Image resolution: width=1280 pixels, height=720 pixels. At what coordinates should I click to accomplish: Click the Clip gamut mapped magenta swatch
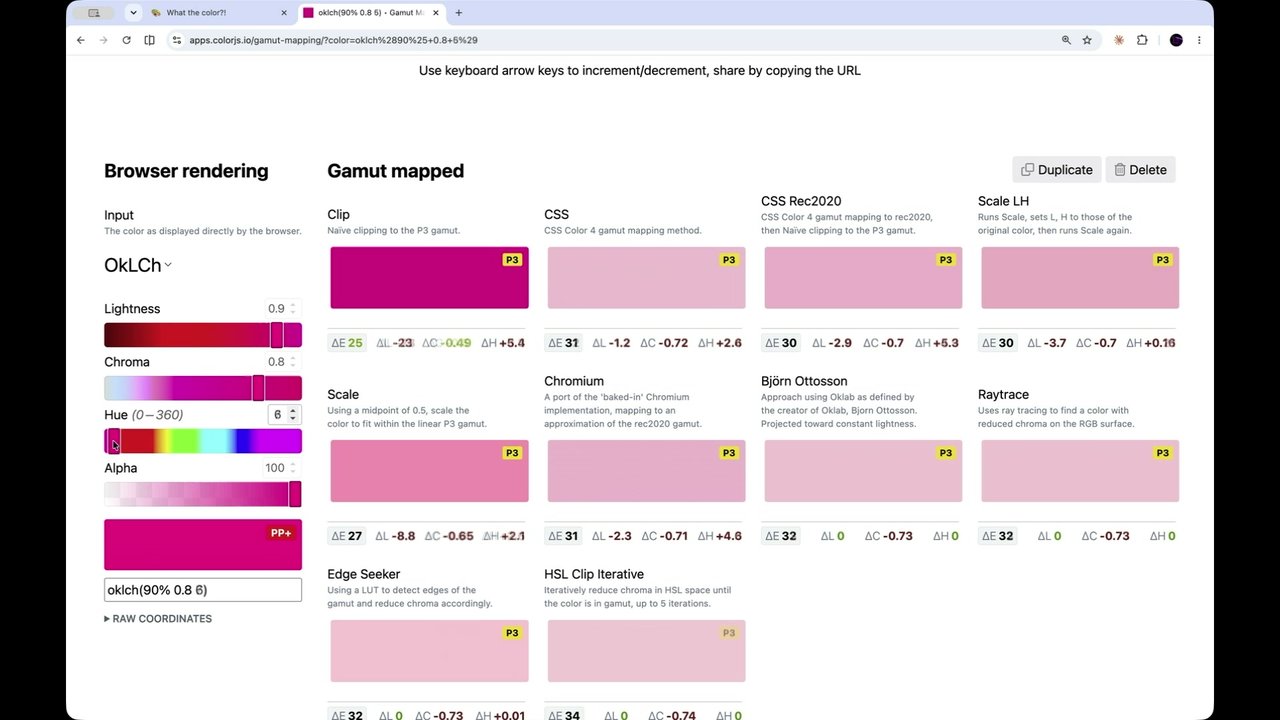[429, 278]
